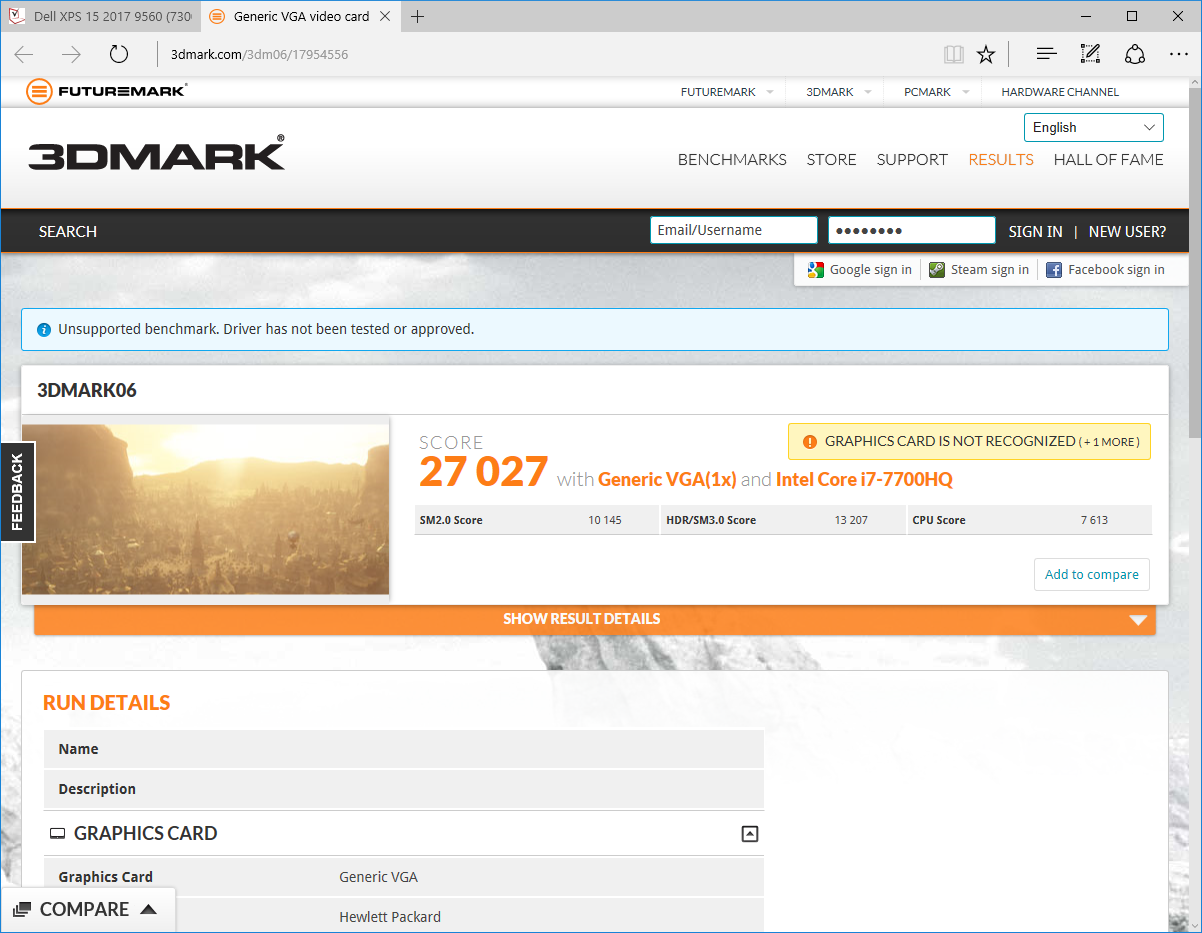The image size is (1202, 933).
Task: Open the Generic VGA(1x) link
Action: 667,479
